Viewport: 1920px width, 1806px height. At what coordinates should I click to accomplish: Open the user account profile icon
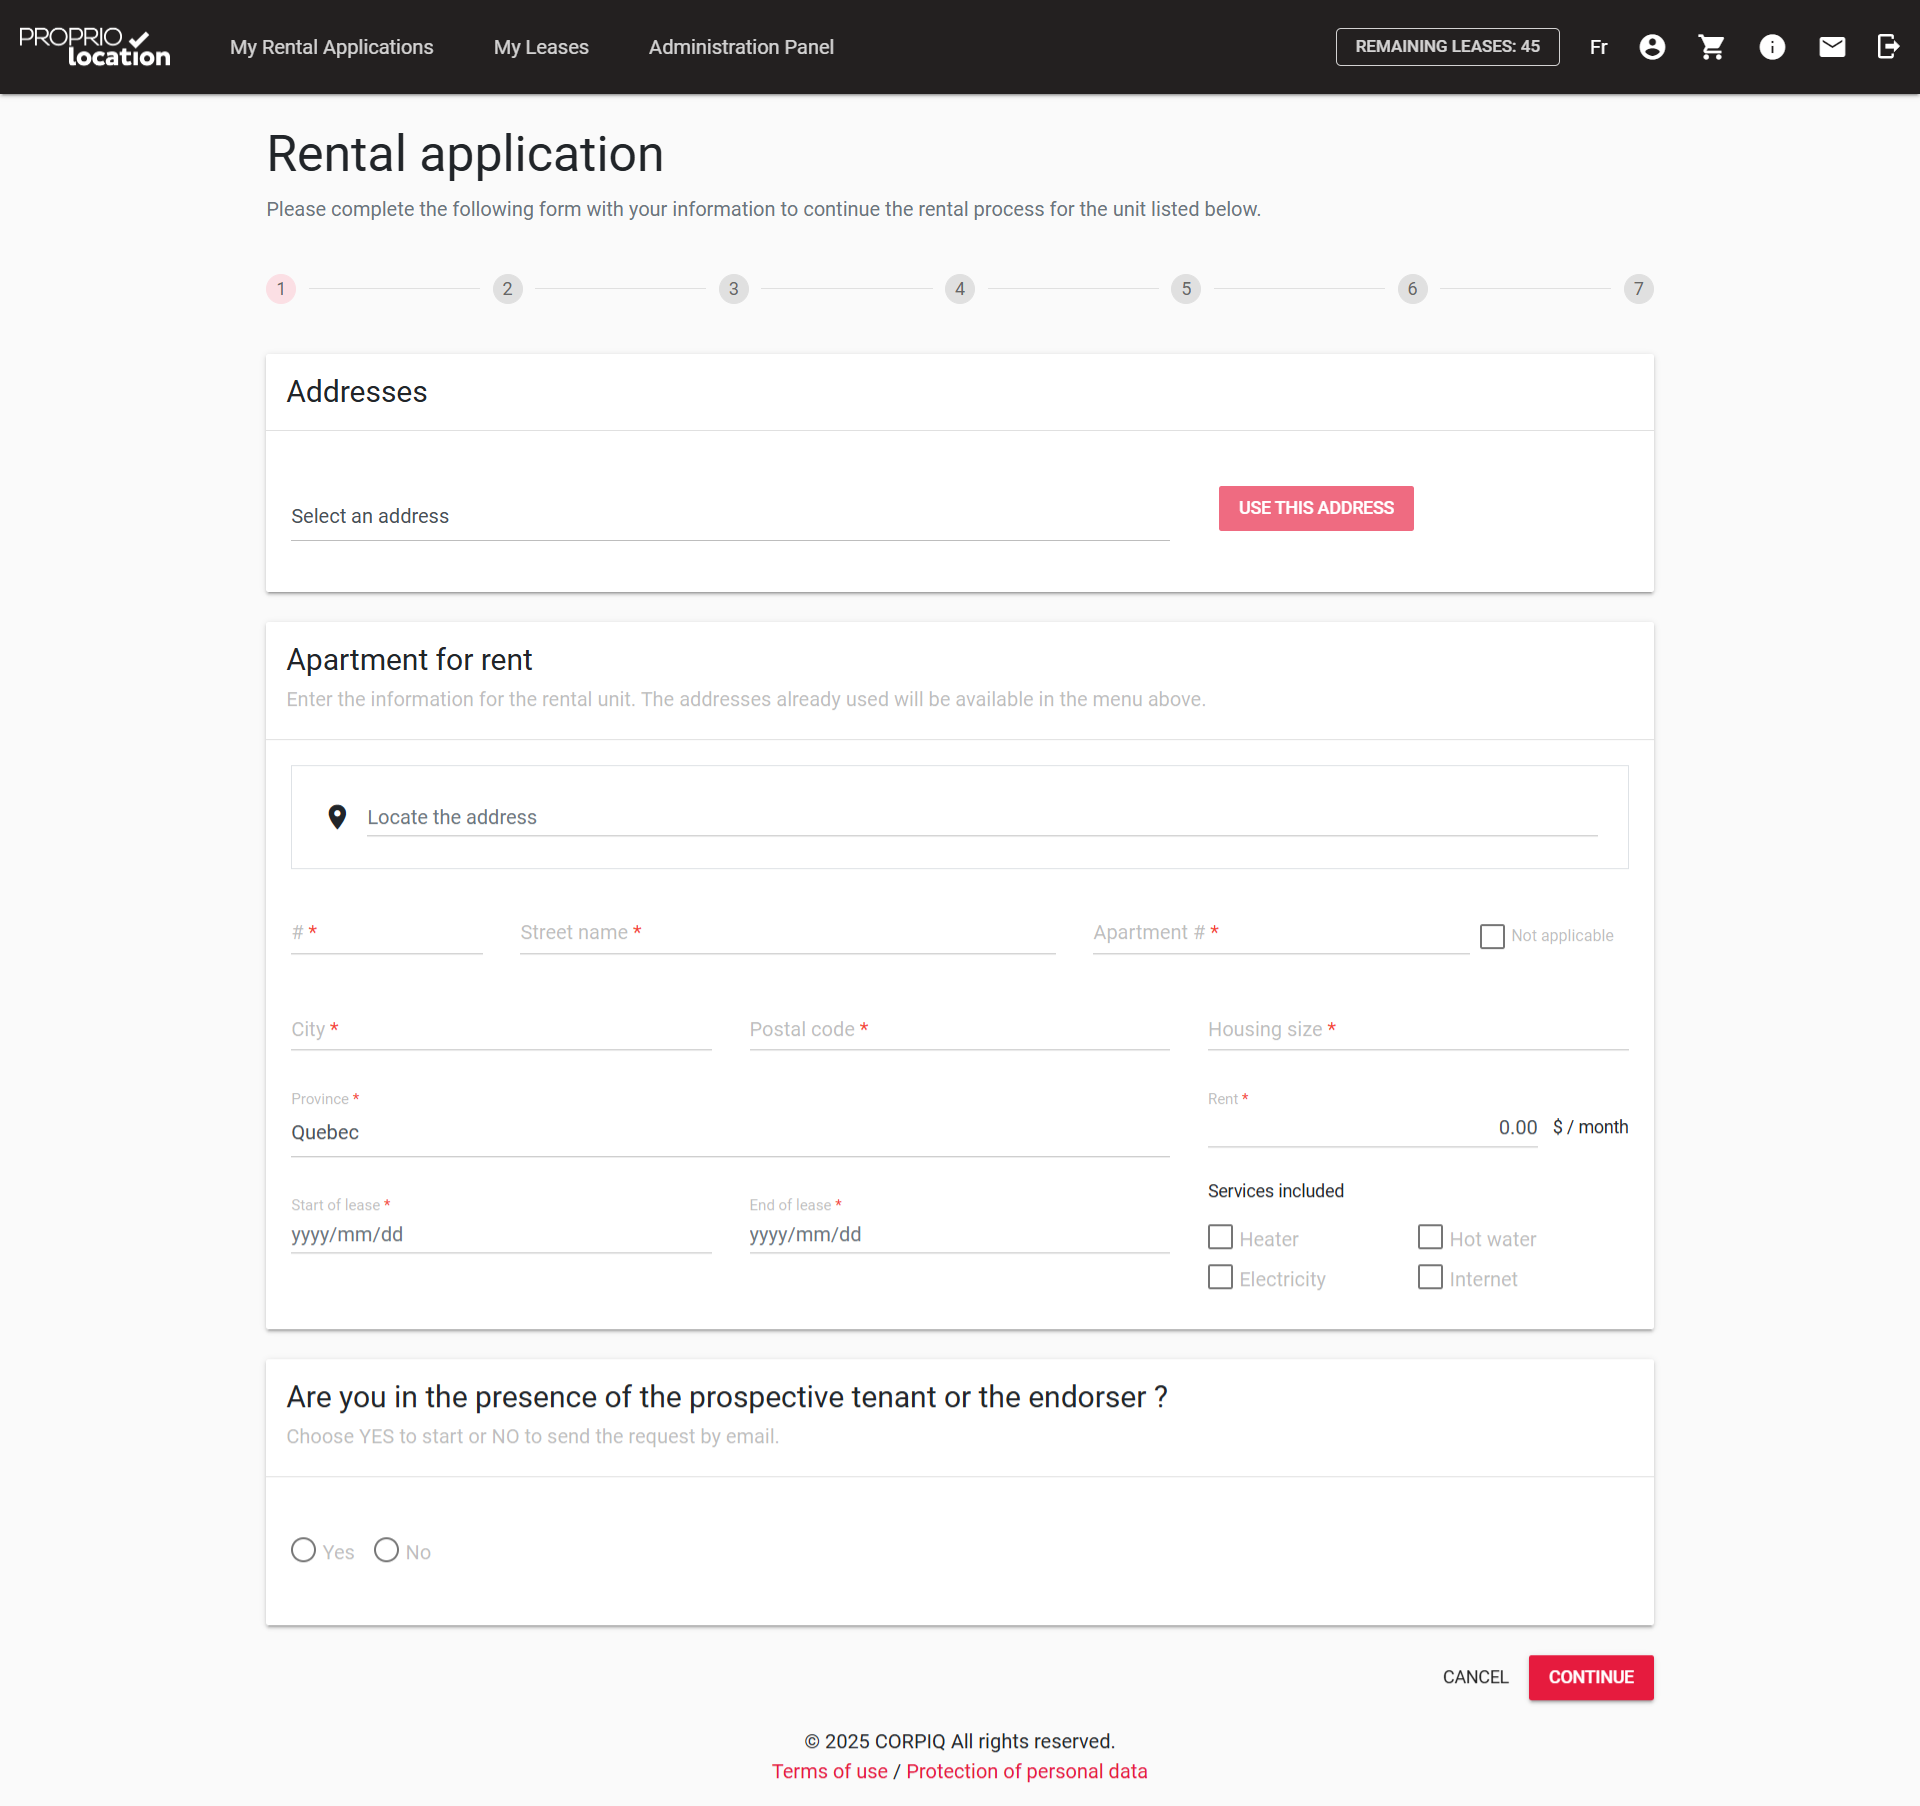pos(1652,47)
